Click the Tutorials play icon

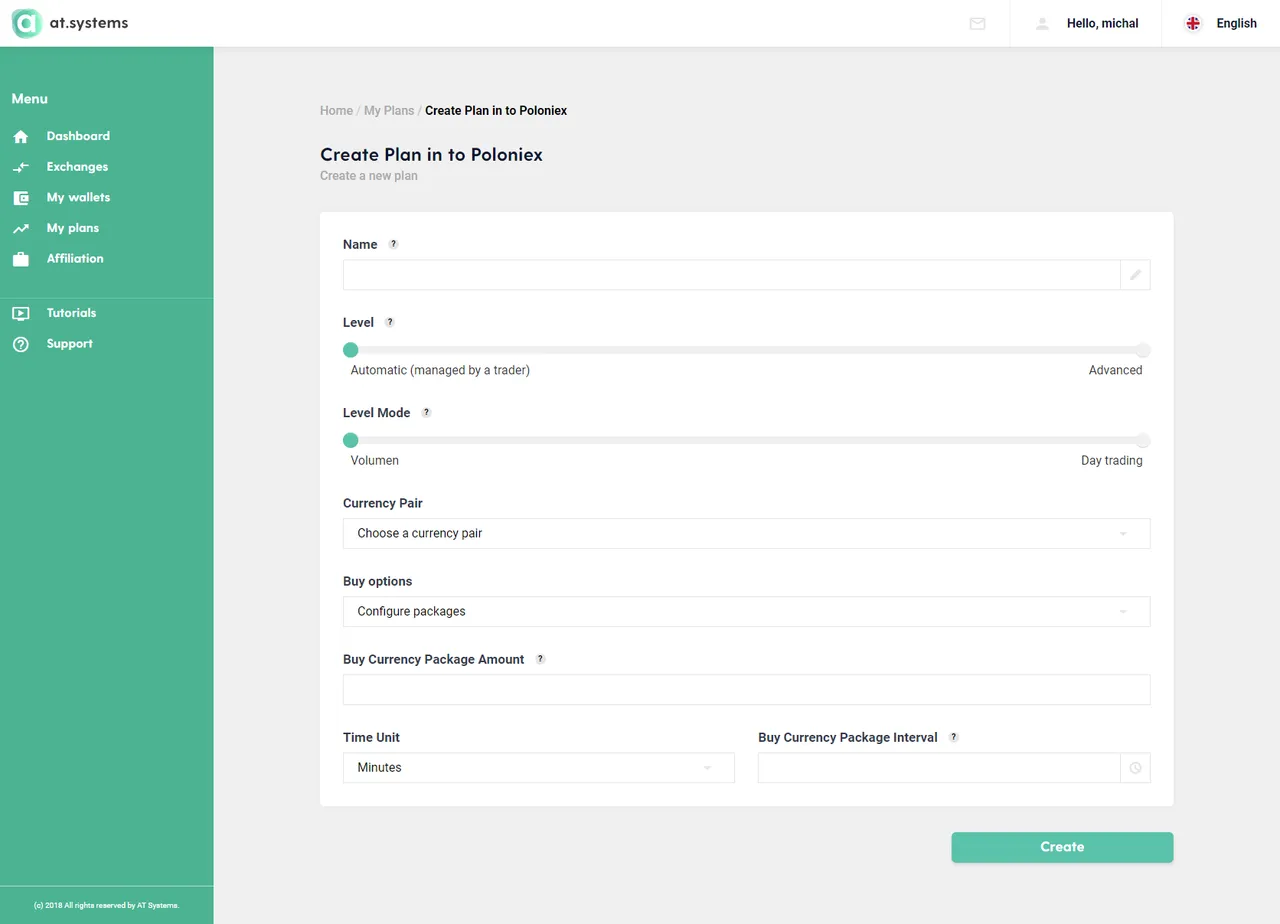click(x=21, y=313)
